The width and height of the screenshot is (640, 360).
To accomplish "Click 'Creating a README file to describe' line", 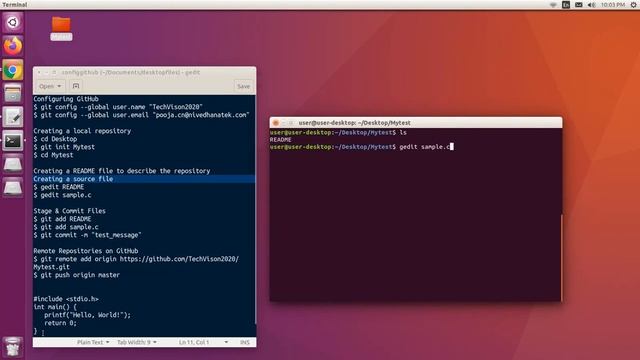I will [x=122, y=171].
